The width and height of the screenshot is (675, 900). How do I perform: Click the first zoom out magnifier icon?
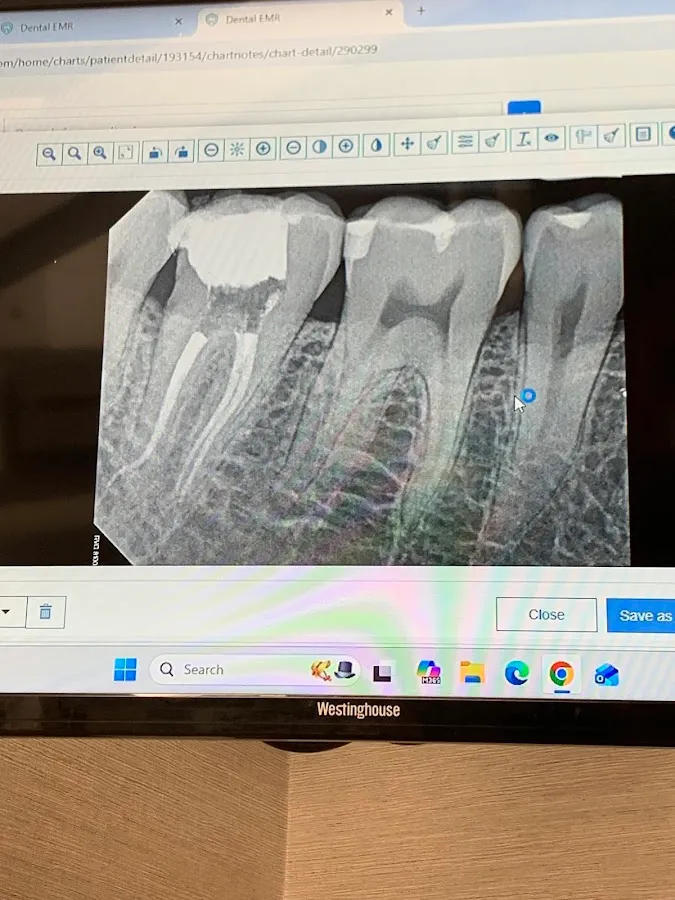(49, 154)
